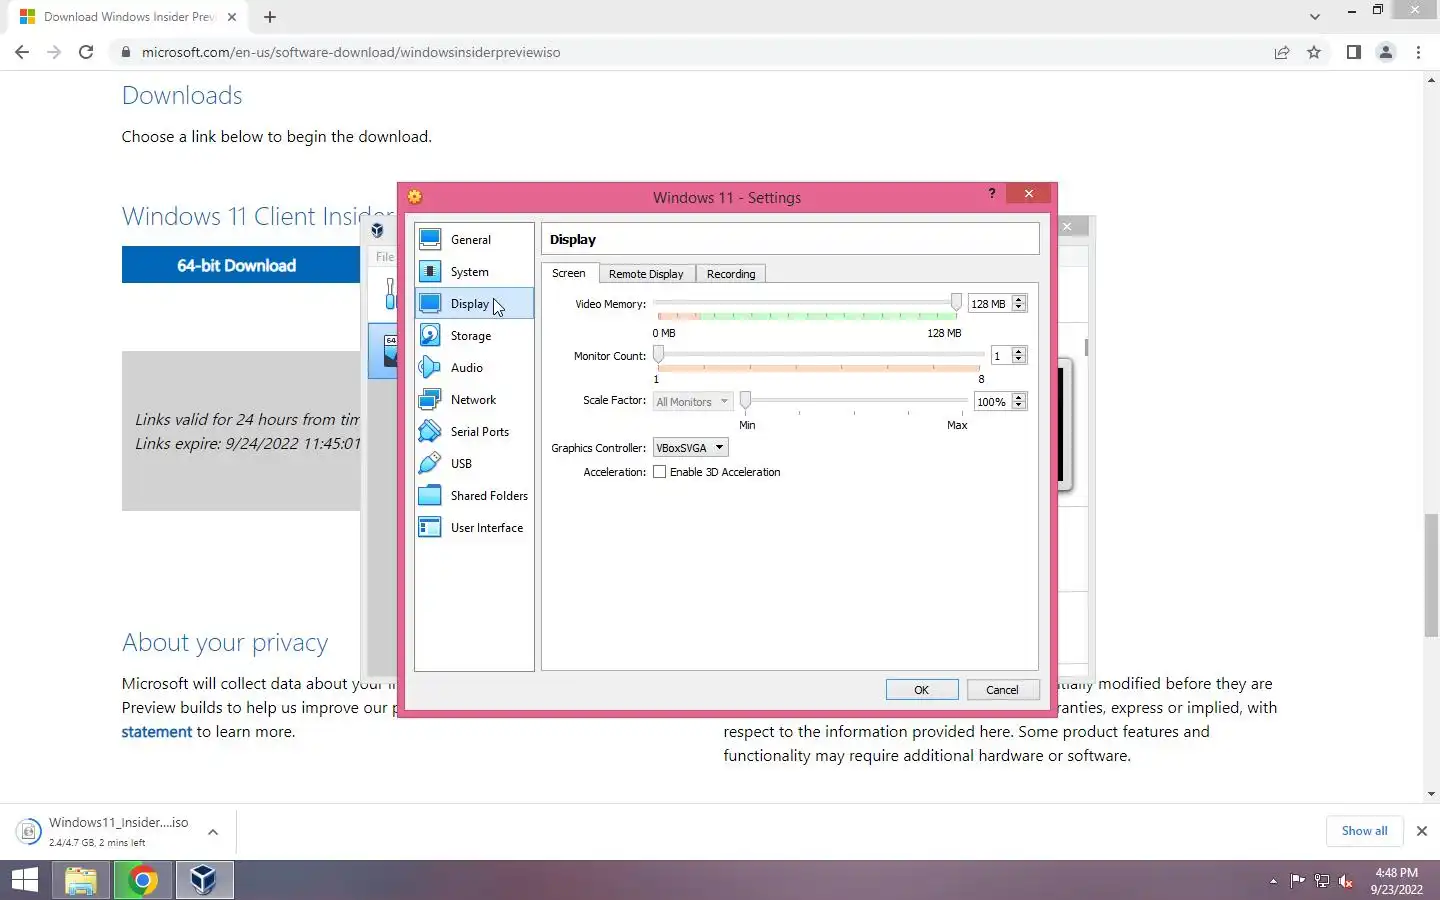Image resolution: width=1440 pixels, height=900 pixels.
Task: Enable 3D Acceleration checkbox
Action: point(660,472)
